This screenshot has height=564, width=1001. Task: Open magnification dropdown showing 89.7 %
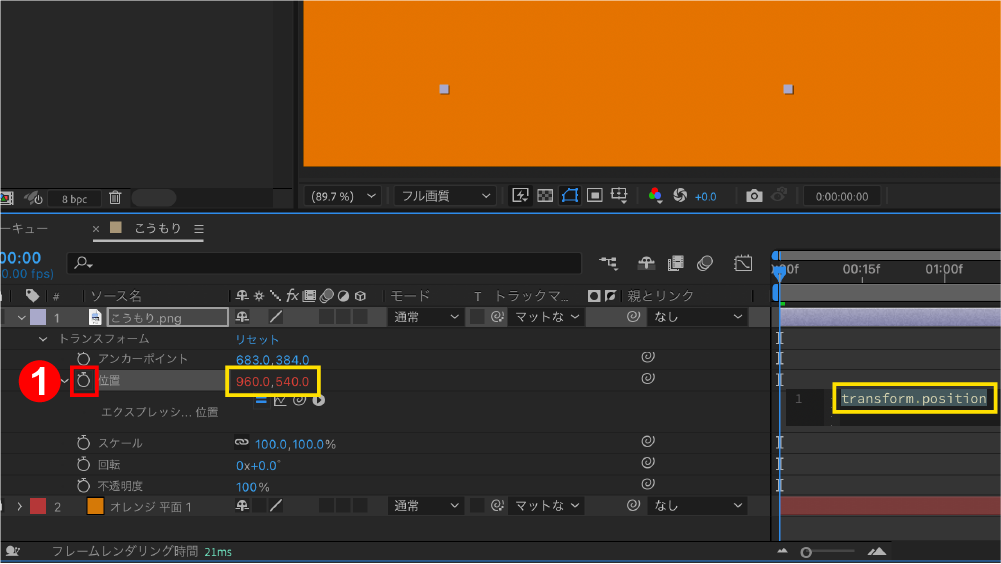pyautogui.click(x=343, y=196)
